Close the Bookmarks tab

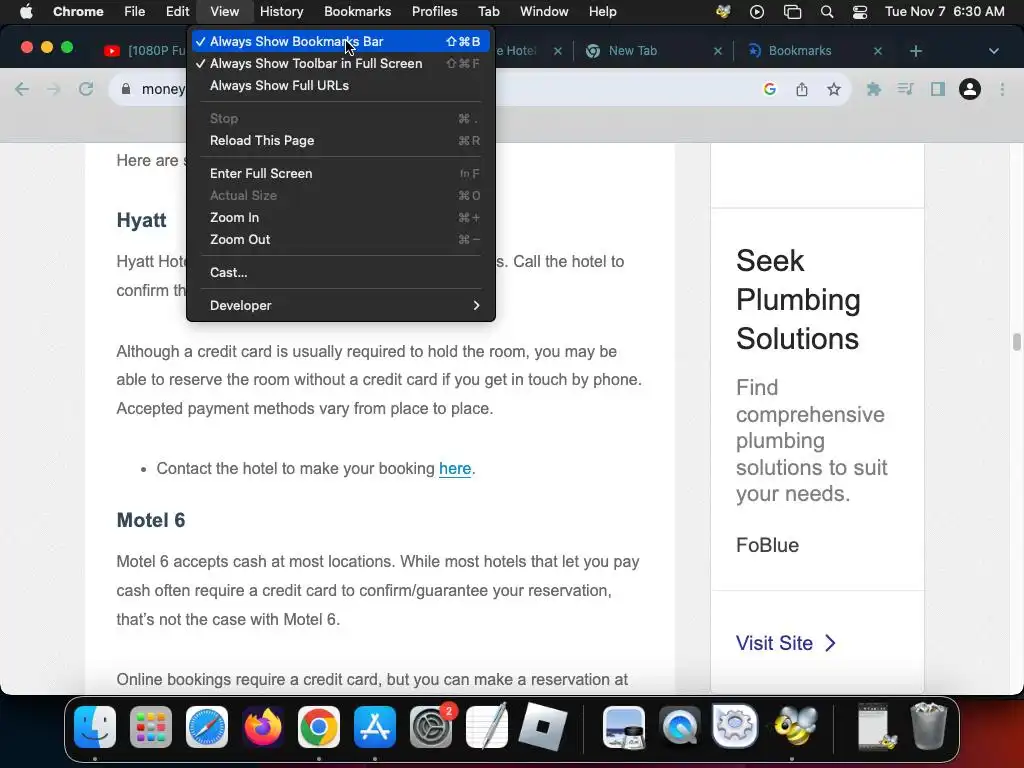(x=878, y=51)
